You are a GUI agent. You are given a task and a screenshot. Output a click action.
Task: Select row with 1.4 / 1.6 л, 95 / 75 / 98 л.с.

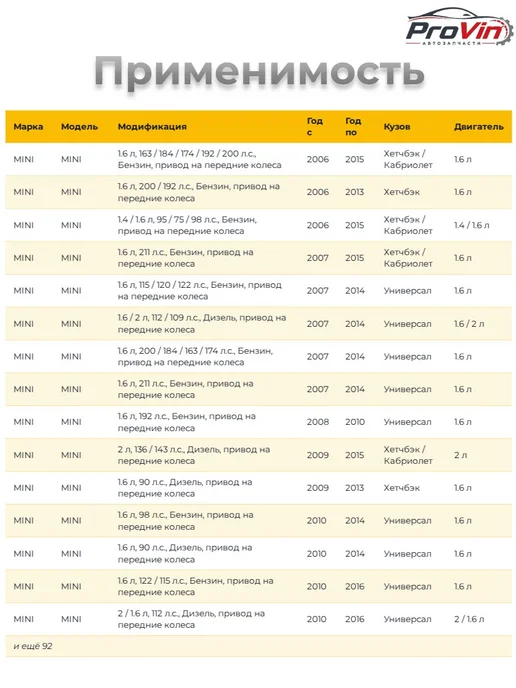[x=258, y=225]
